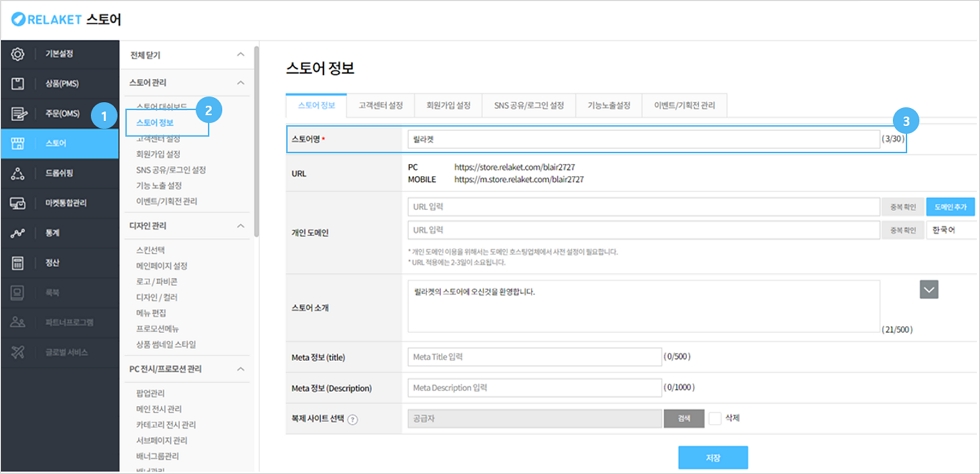Check the 삭제 checkbox

[x=715, y=418]
